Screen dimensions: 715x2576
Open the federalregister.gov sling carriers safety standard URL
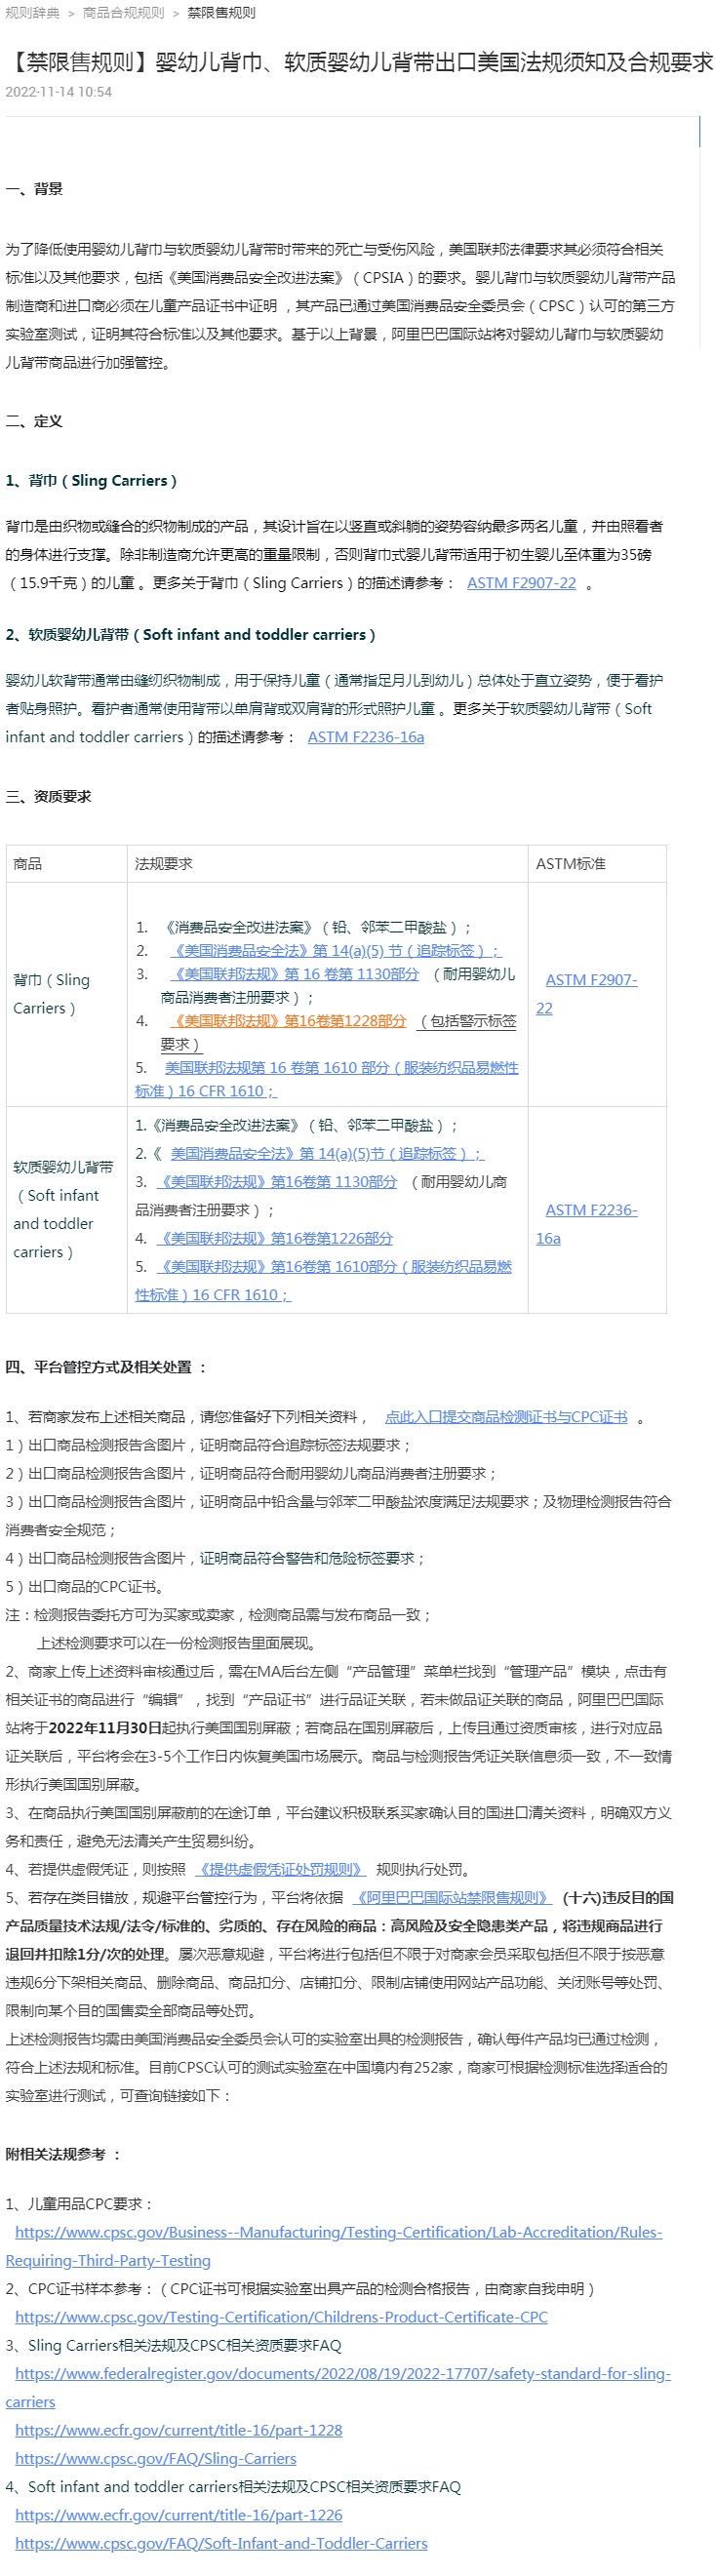(x=342, y=2374)
